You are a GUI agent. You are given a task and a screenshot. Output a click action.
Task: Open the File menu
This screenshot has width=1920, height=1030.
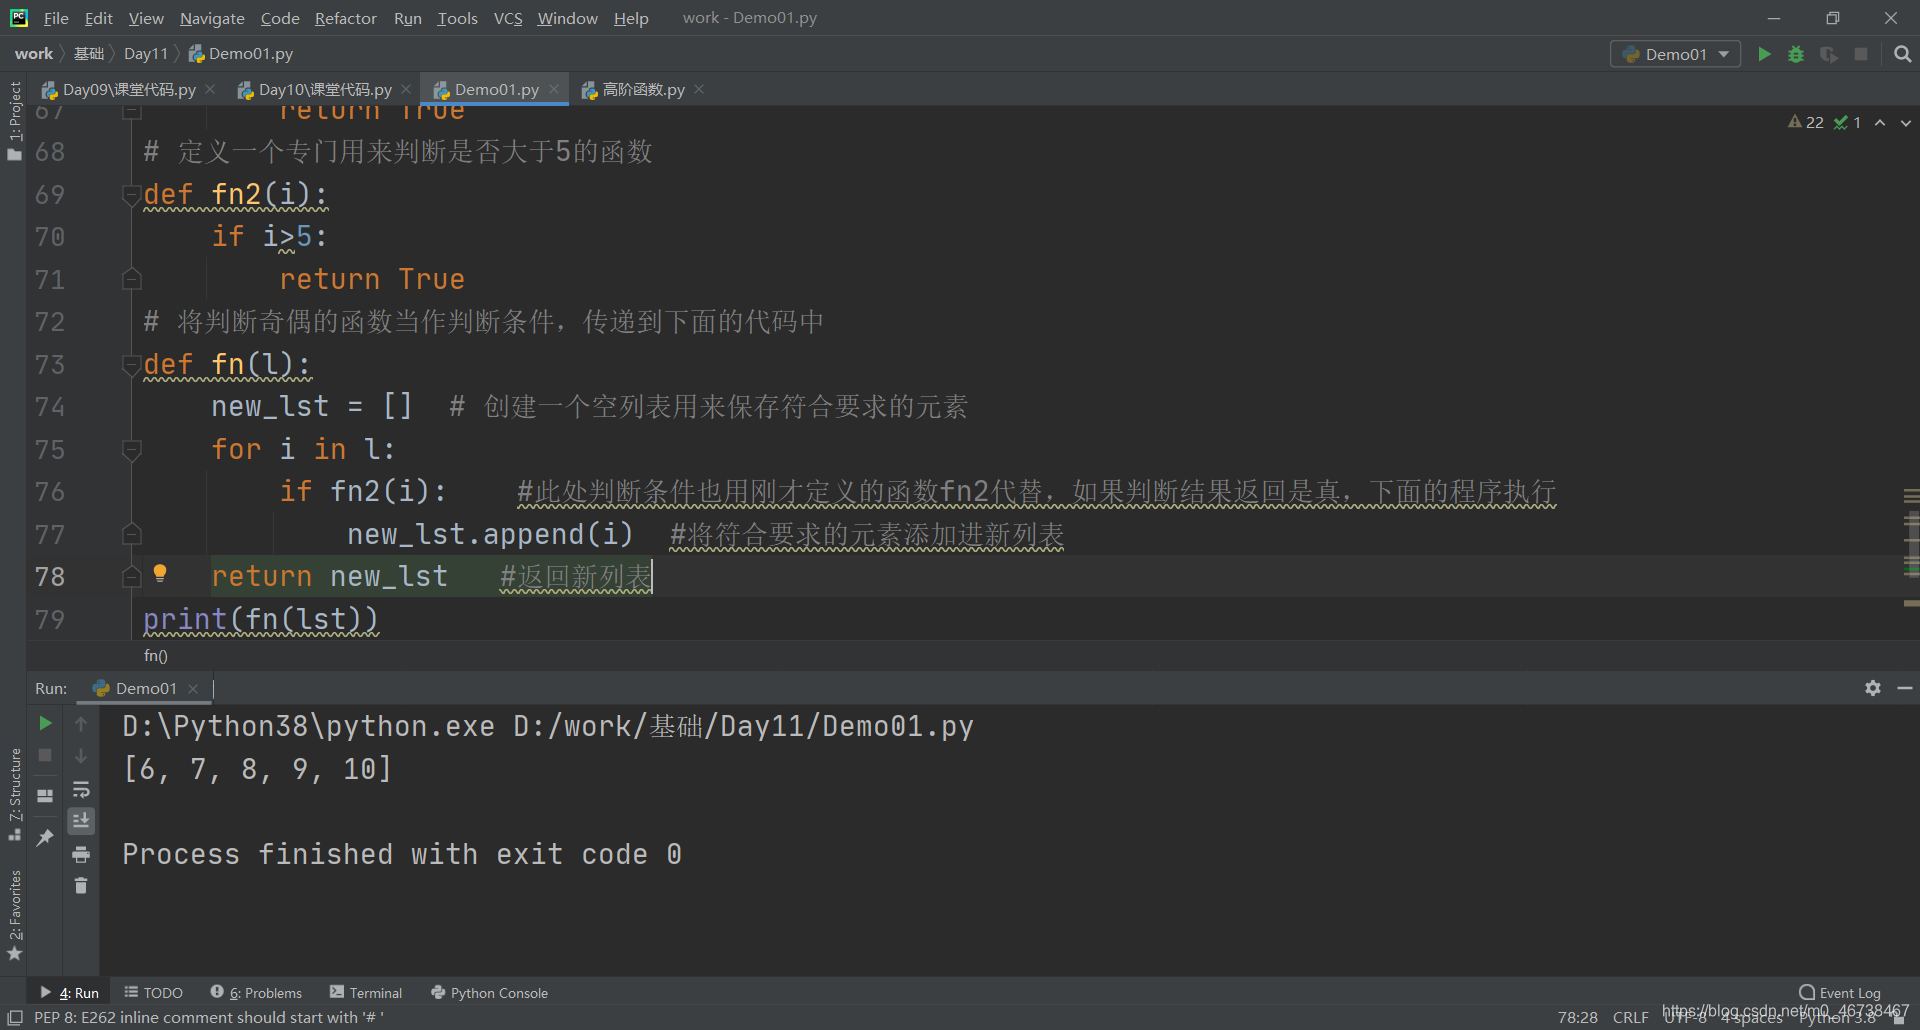pyautogui.click(x=56, y=18)
